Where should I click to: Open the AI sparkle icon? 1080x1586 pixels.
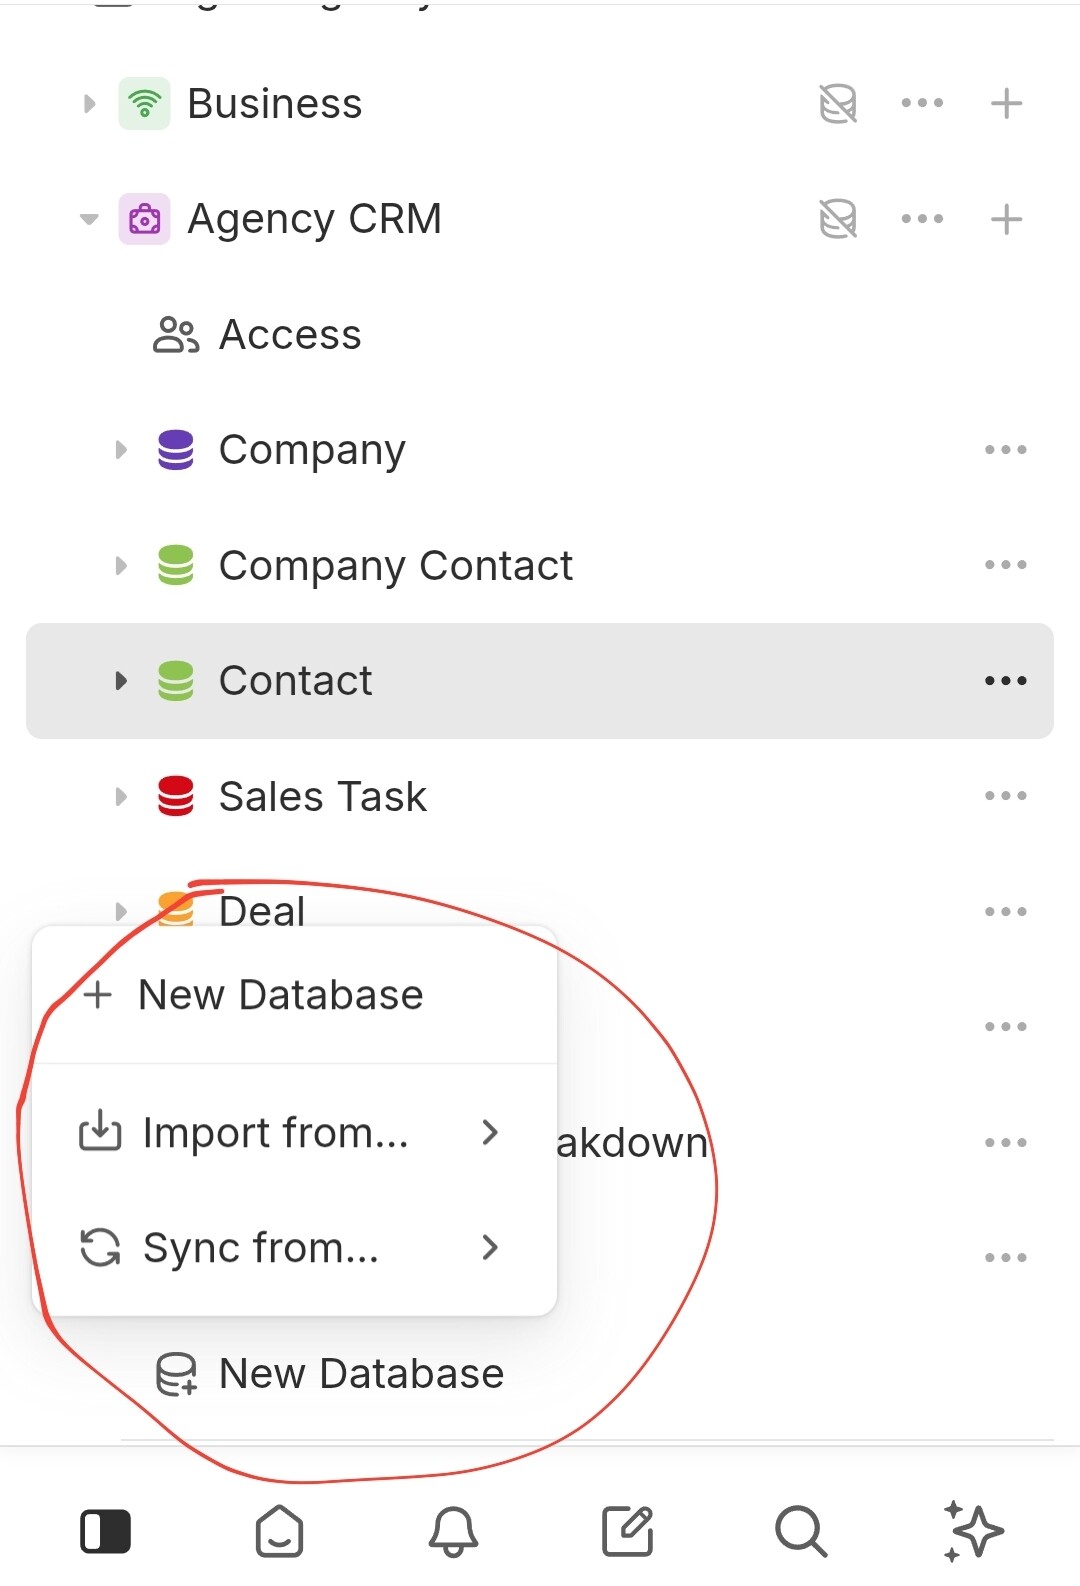(x=973, y=1532)
